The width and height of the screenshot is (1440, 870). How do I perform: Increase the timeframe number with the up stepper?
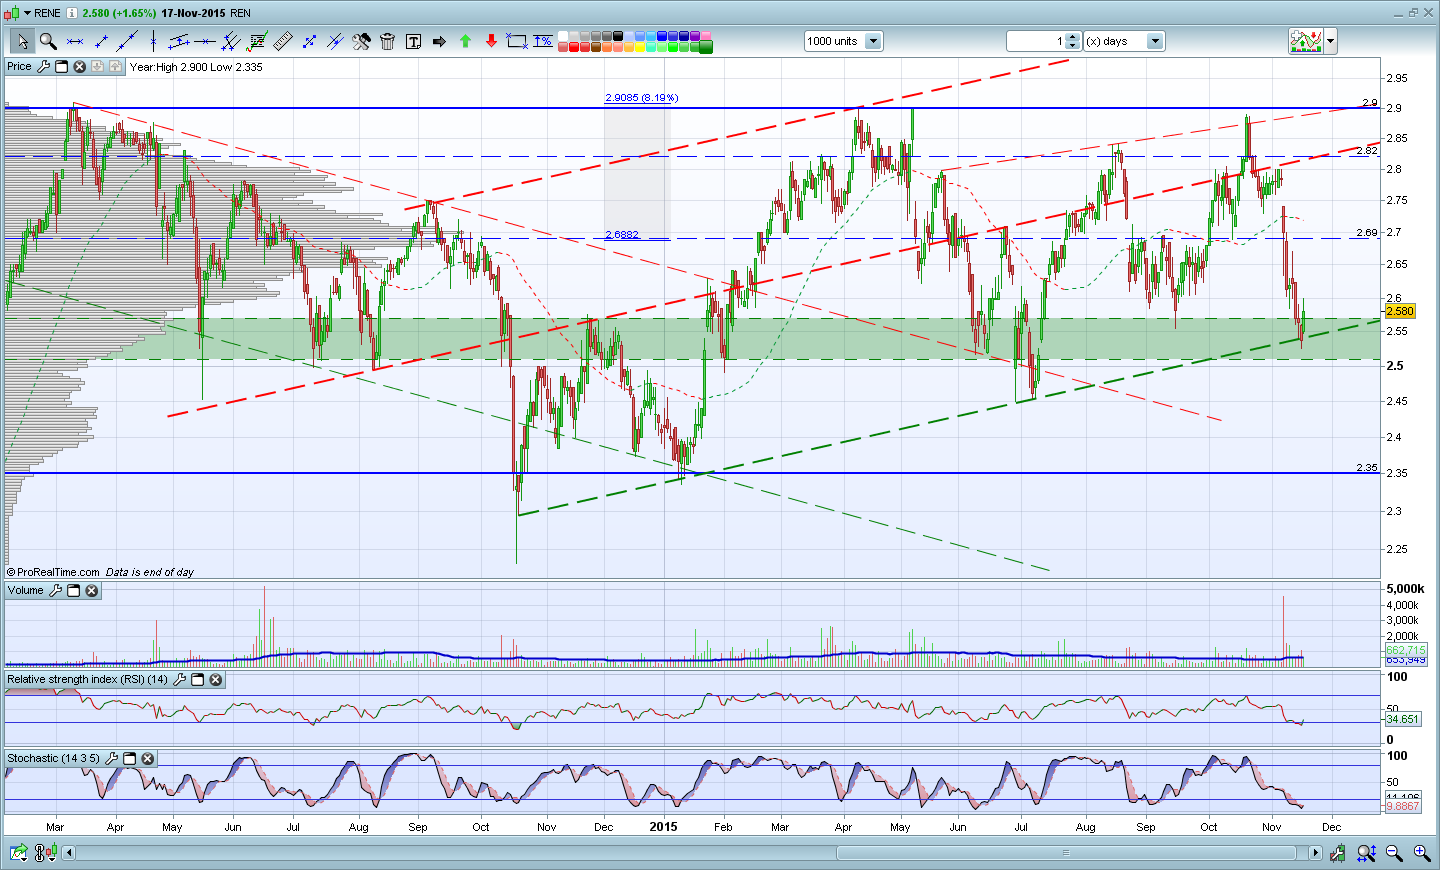(1073, 37)
